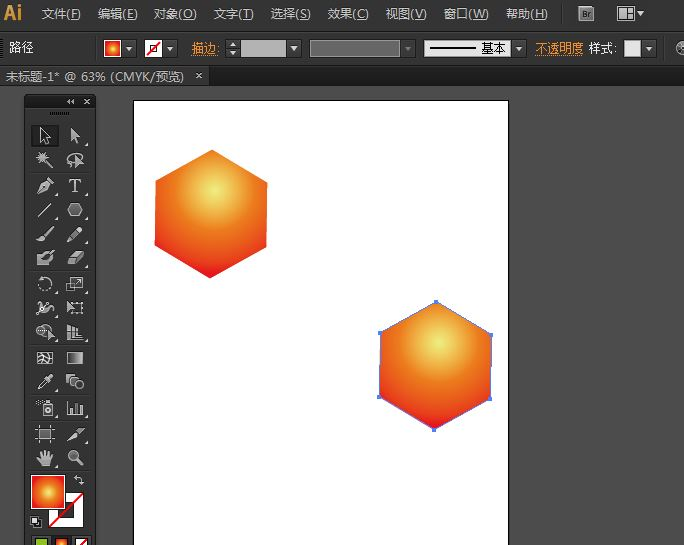Select the Slice tool

pos(75,434)
